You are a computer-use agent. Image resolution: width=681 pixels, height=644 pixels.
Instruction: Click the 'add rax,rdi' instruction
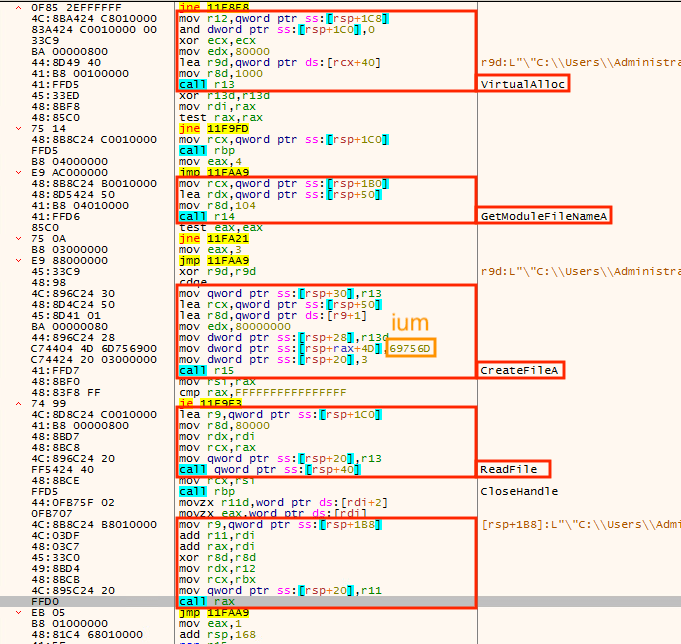pyautogui.click(x=217, y=547)
